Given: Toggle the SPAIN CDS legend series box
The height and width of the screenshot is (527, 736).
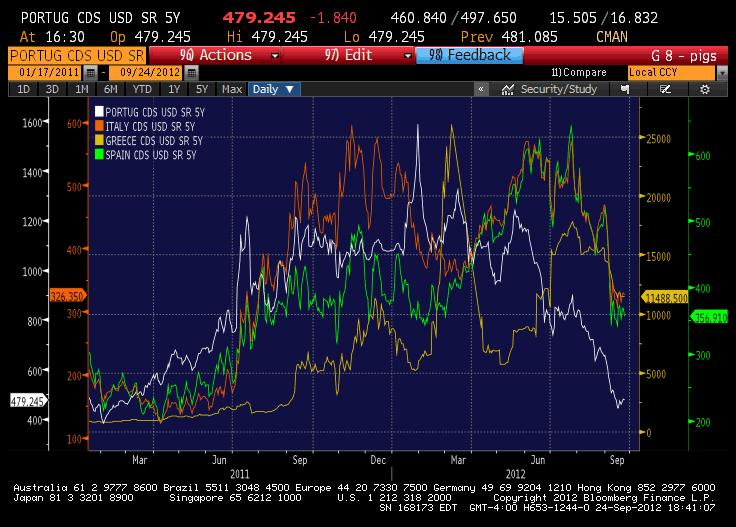Looking at the screenshot, I should [98, 154].
